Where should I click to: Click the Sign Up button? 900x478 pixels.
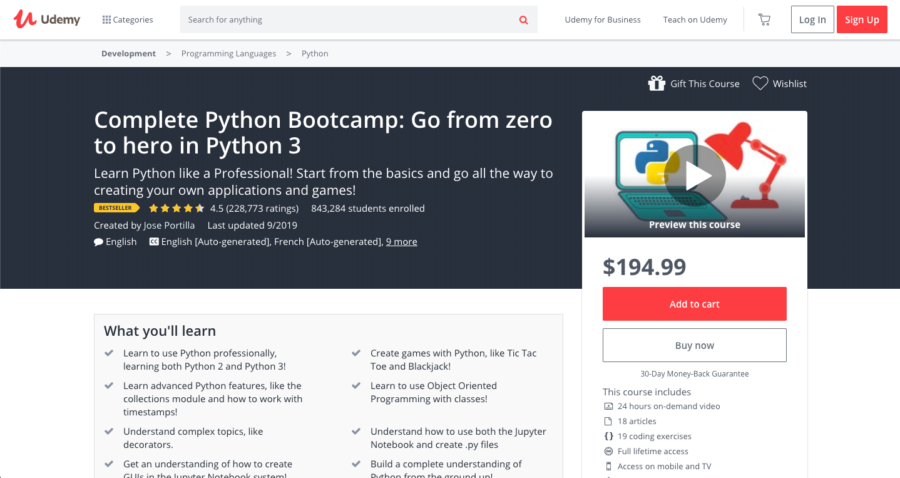coord(862,20)
